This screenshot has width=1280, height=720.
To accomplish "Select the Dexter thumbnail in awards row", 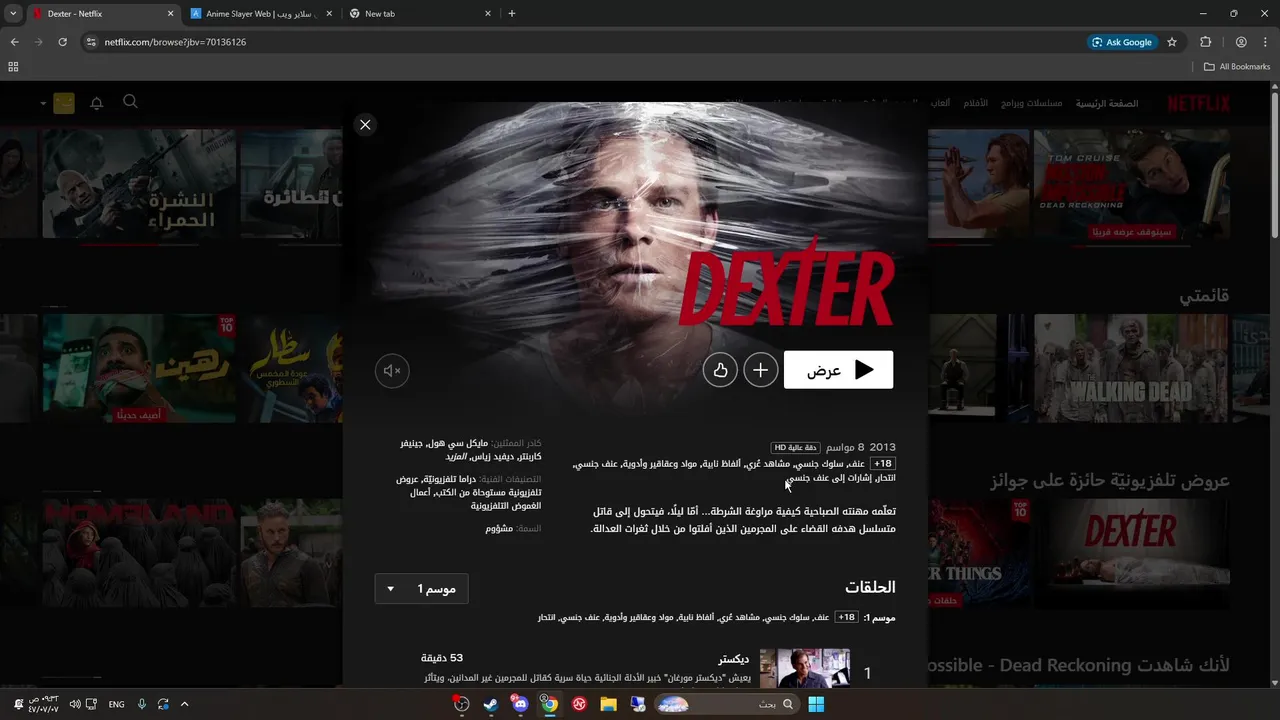I will point(1131,554).
